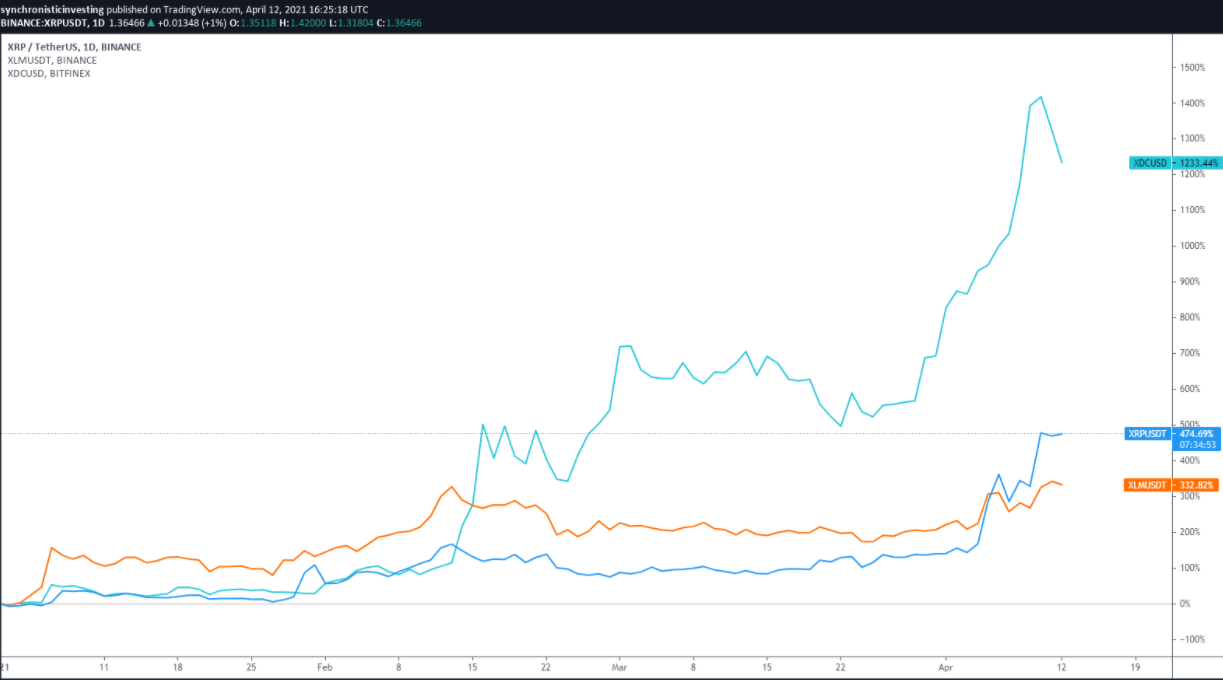Select the Mar date on time axis
This screenshot has width=1223, height=680.
619,664
